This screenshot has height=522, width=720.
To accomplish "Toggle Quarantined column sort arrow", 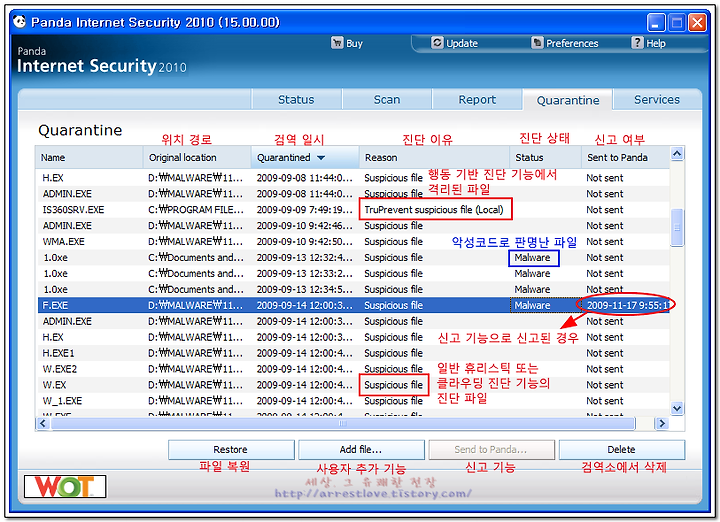I will point(321,158).
